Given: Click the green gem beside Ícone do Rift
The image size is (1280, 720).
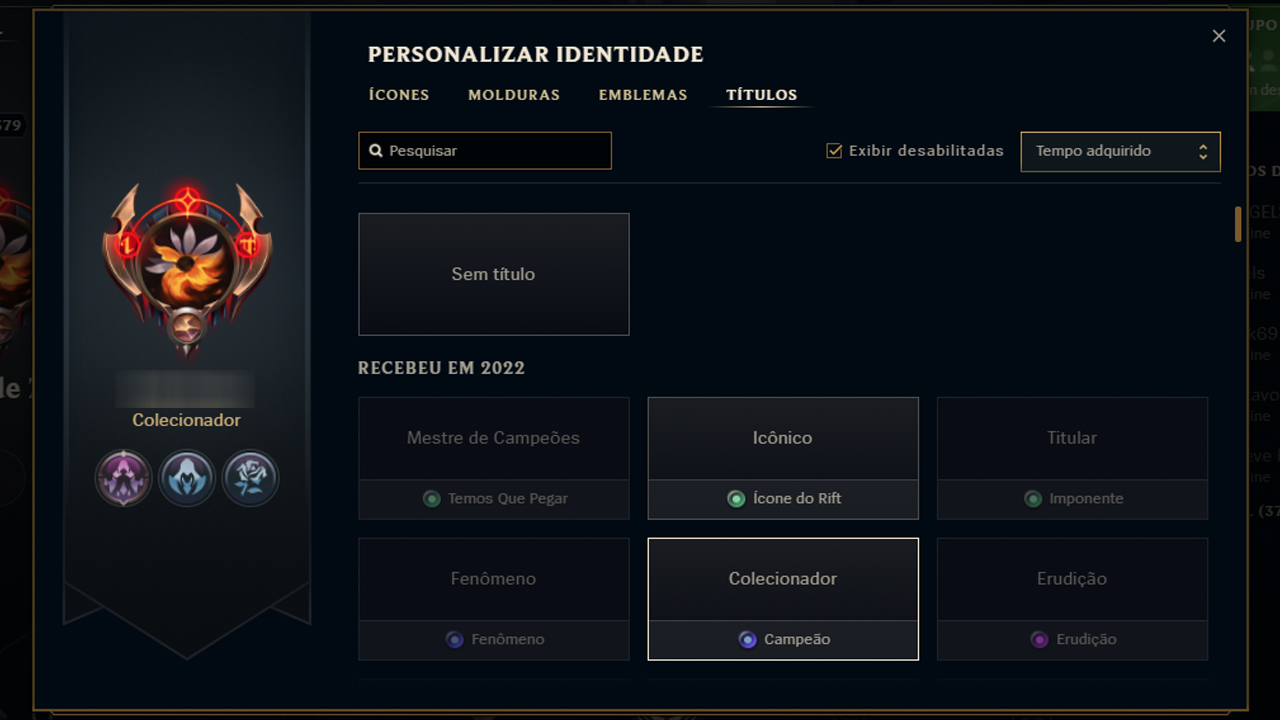Looking at the screenshot, I should (x=736, y=499).
